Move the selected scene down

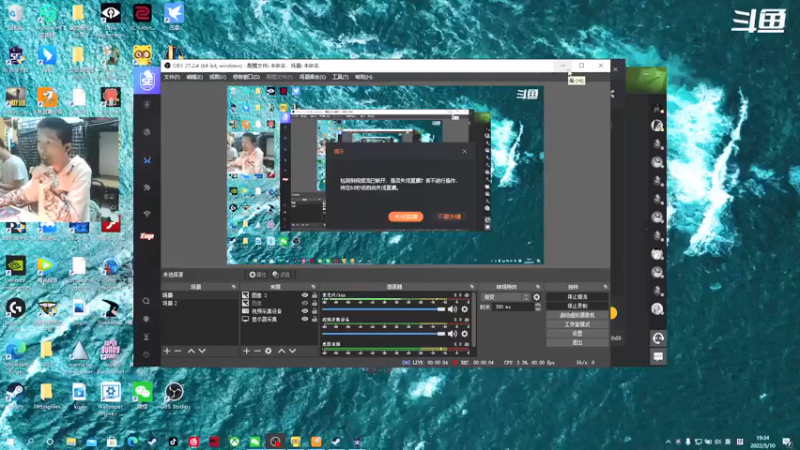point(202,351)
